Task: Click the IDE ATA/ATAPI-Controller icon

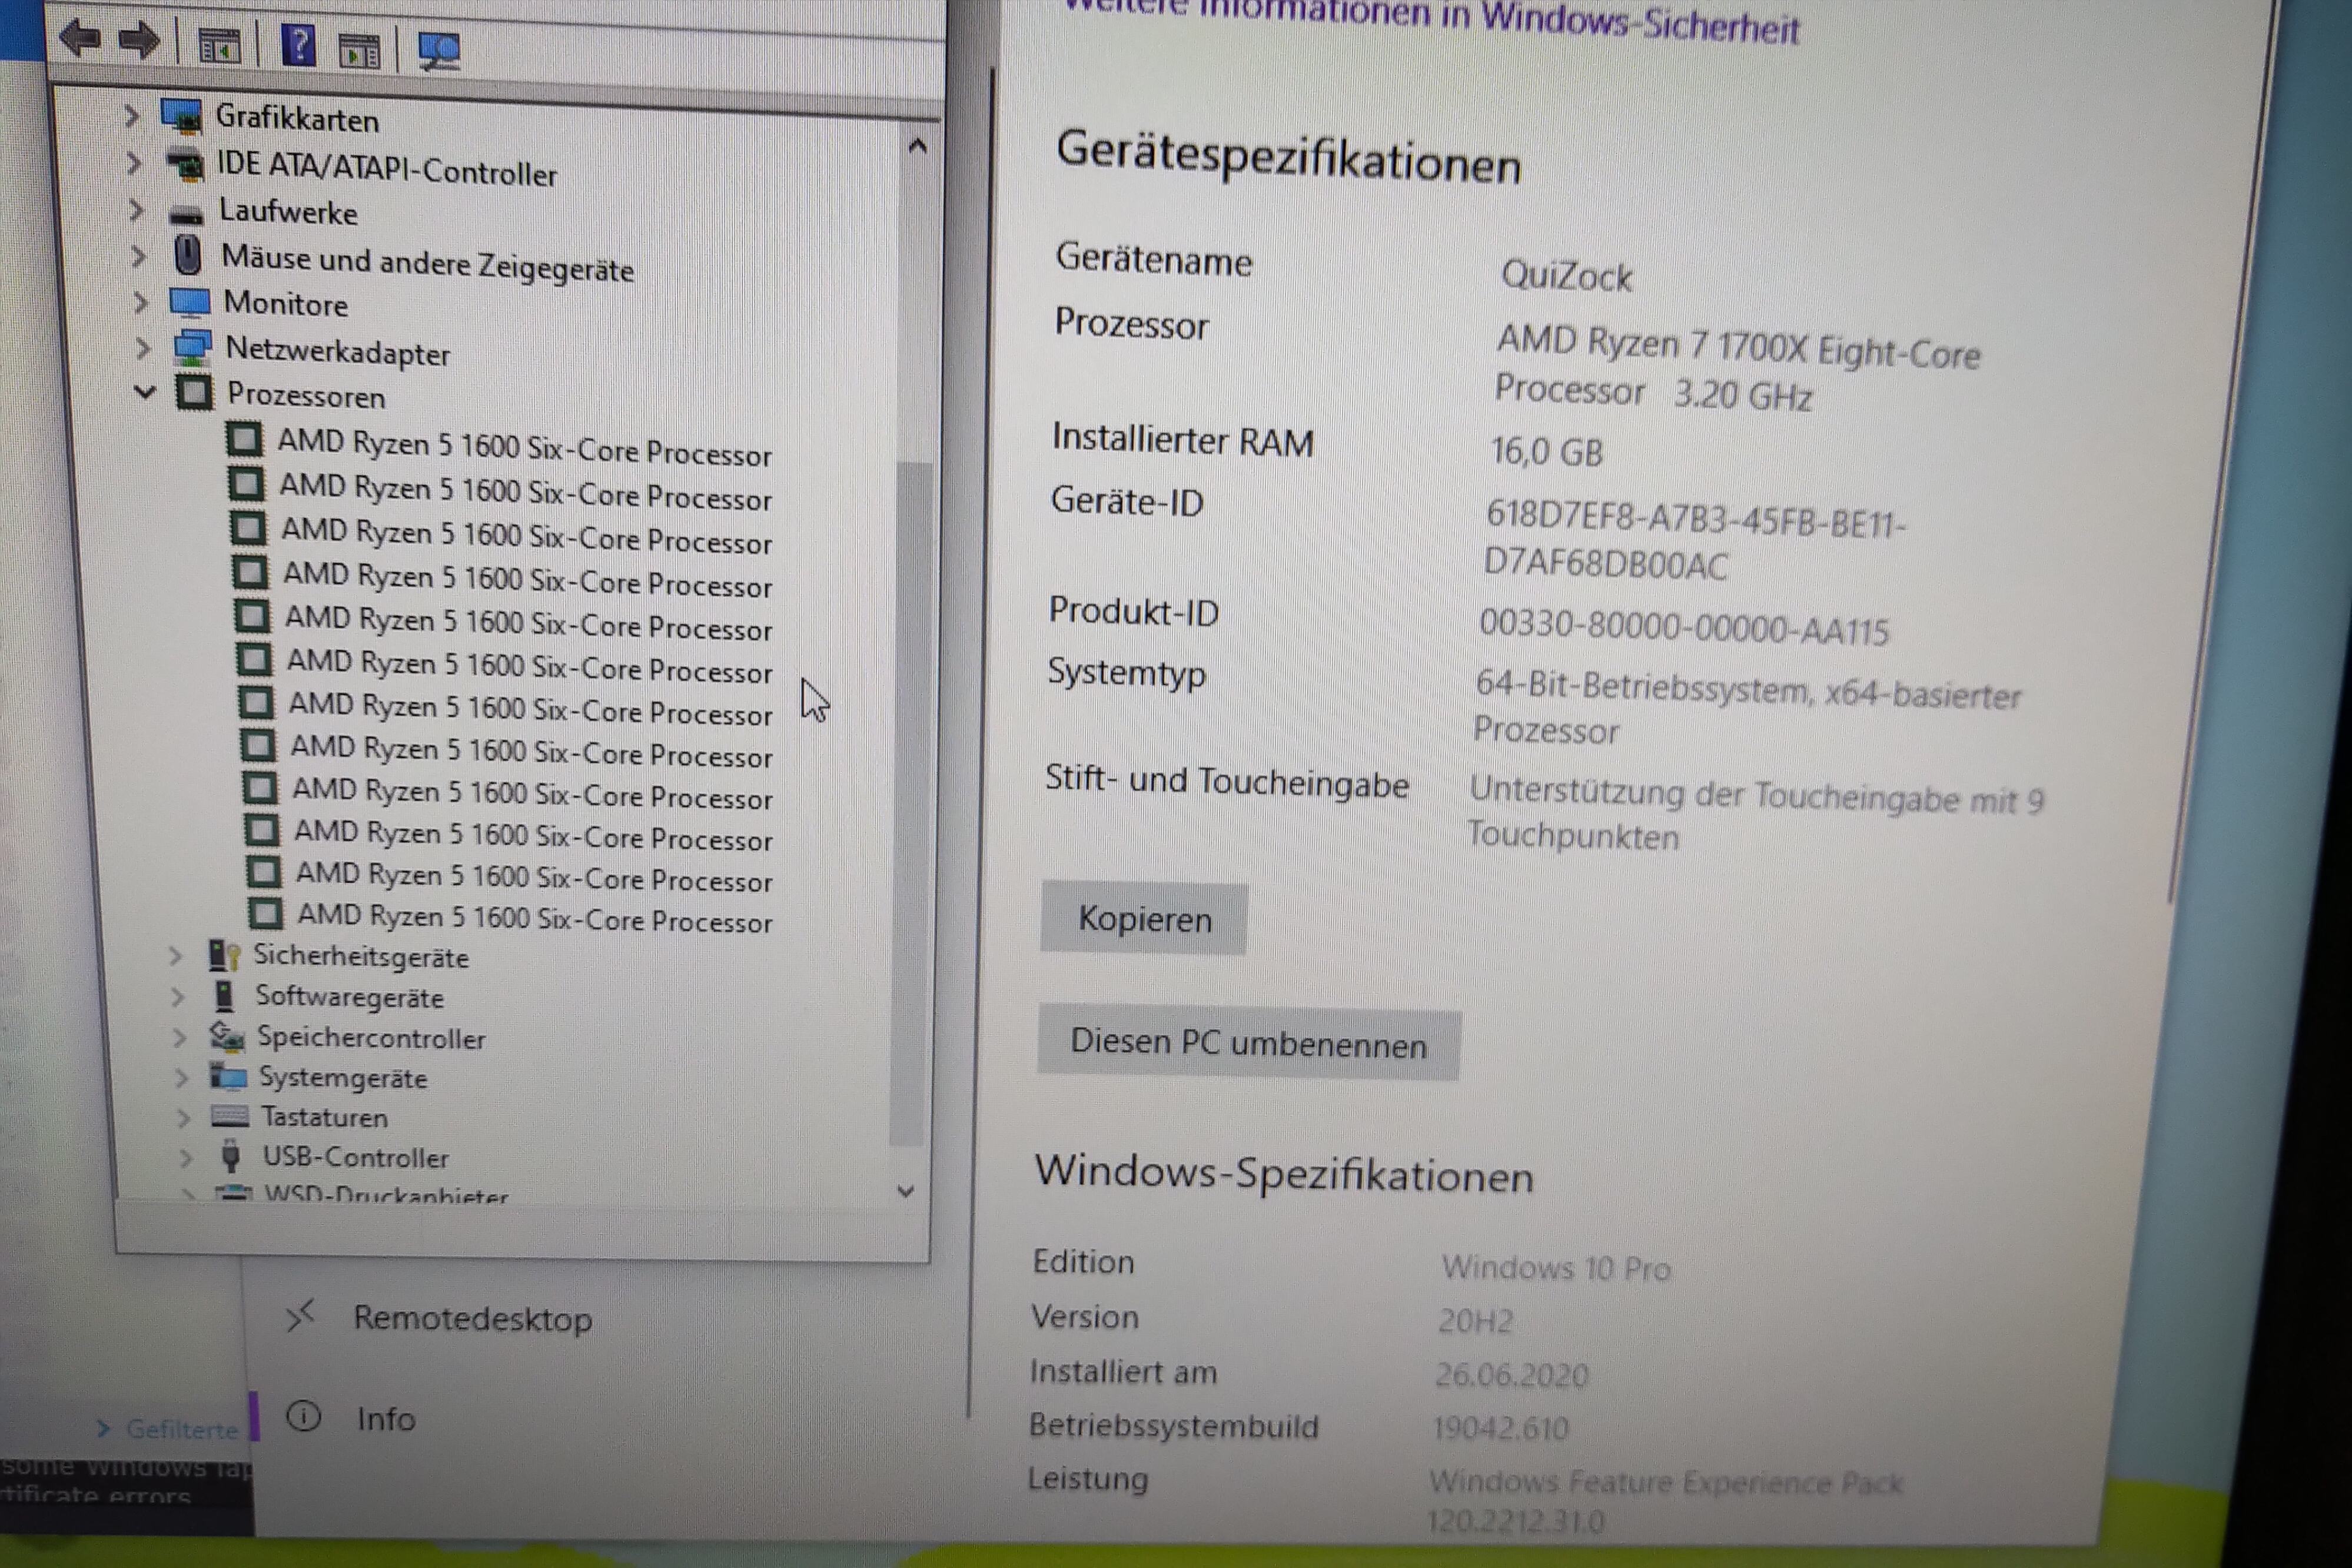Action: (x=185, y=164)
